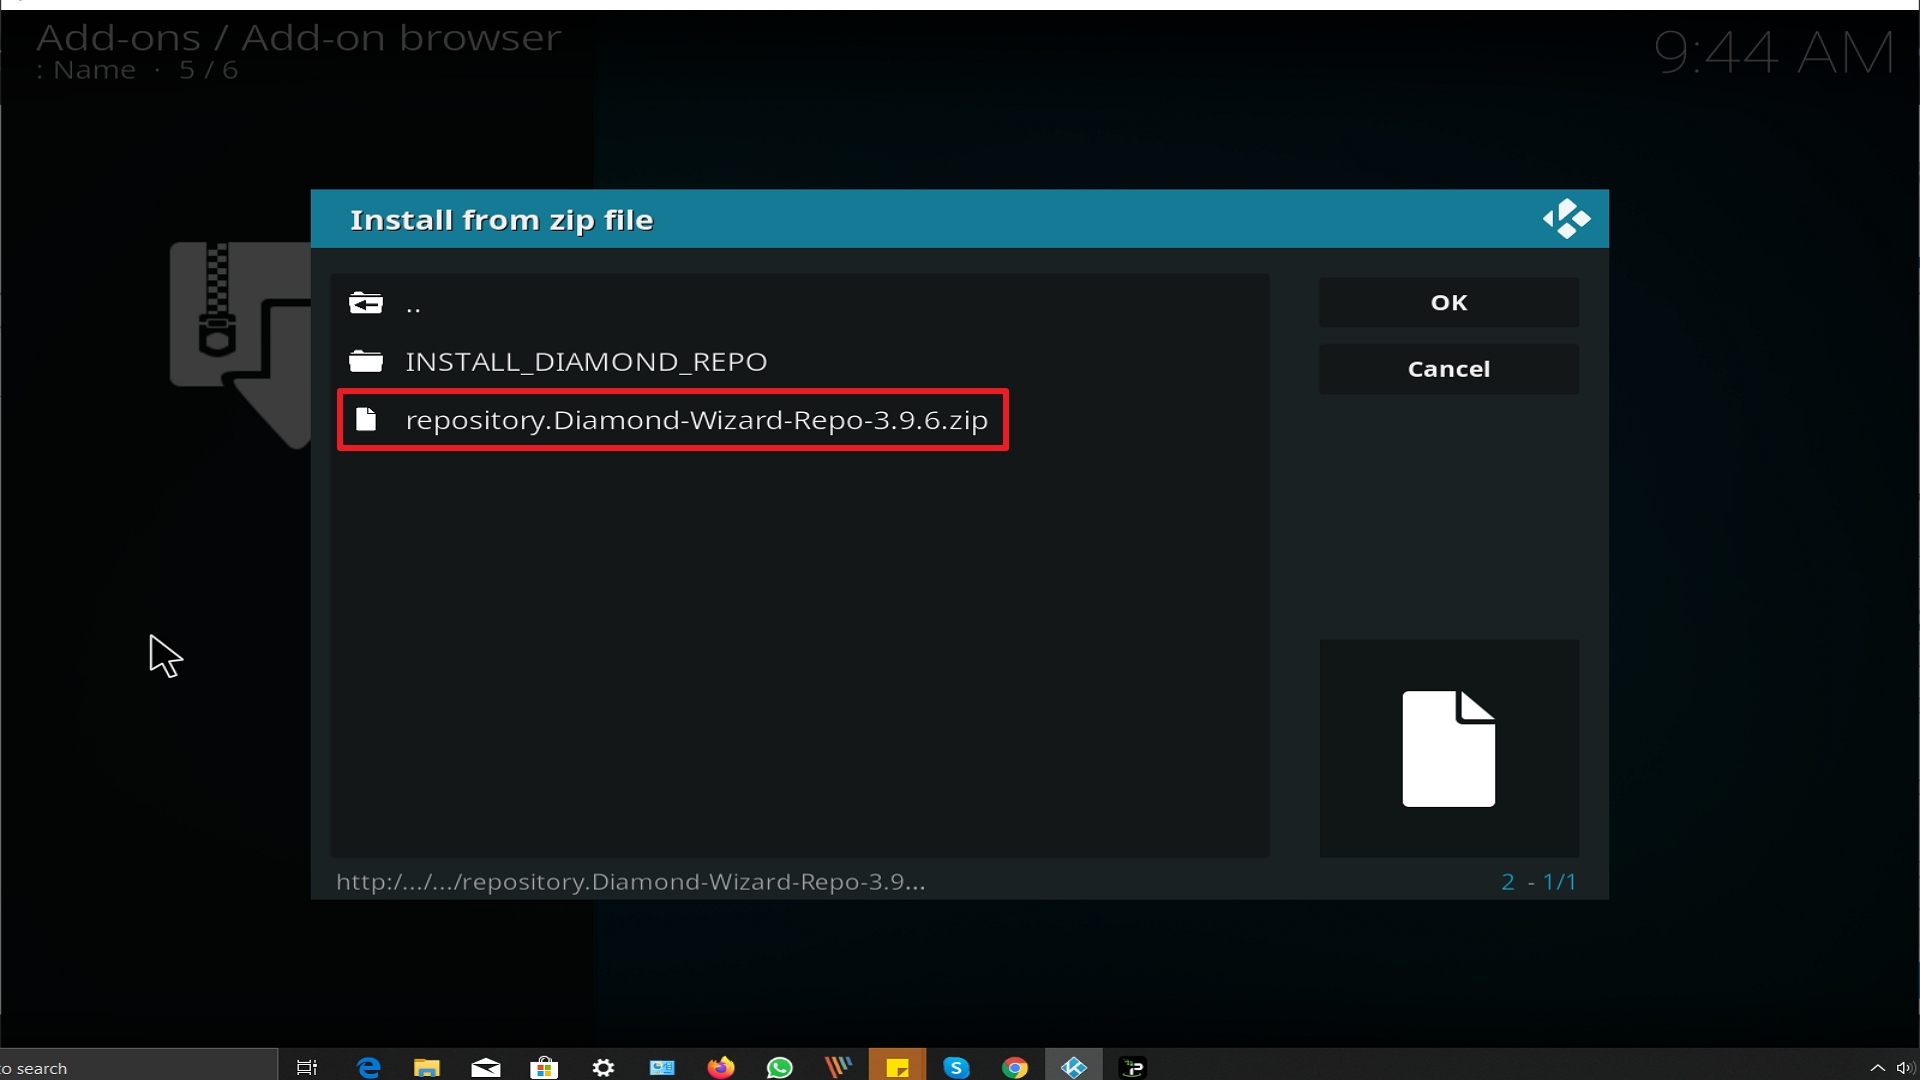Open Settings gear on taskbar
Viewport: 1920px width, 1080px height.
(x=603, y=1067)
